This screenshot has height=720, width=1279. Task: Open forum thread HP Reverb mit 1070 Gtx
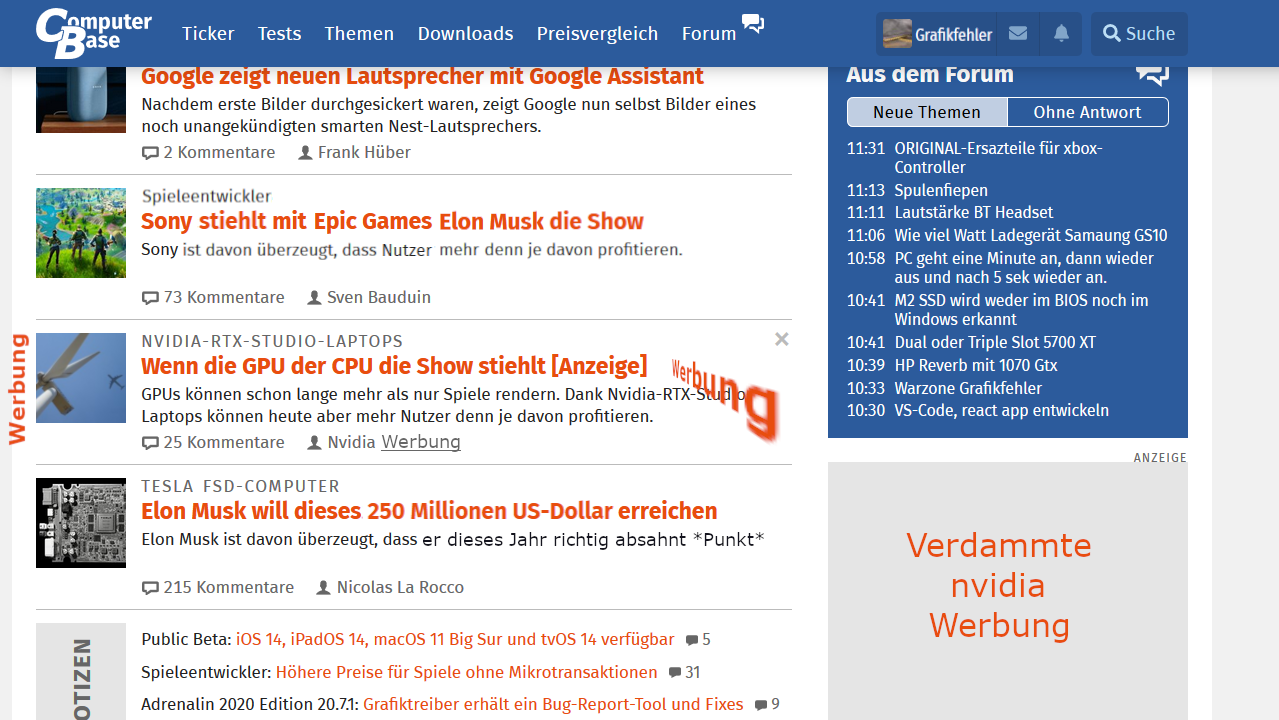click(x=976, y=365)
